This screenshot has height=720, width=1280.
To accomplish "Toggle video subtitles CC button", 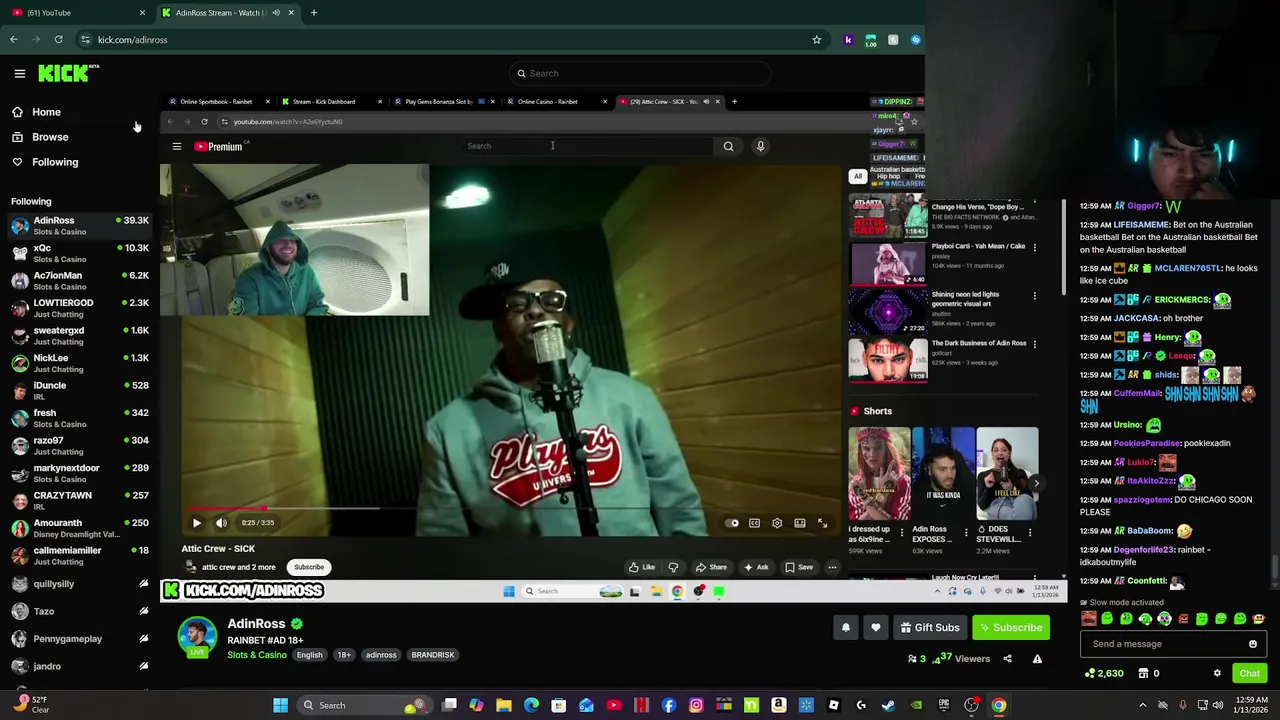I will [755, 523].
